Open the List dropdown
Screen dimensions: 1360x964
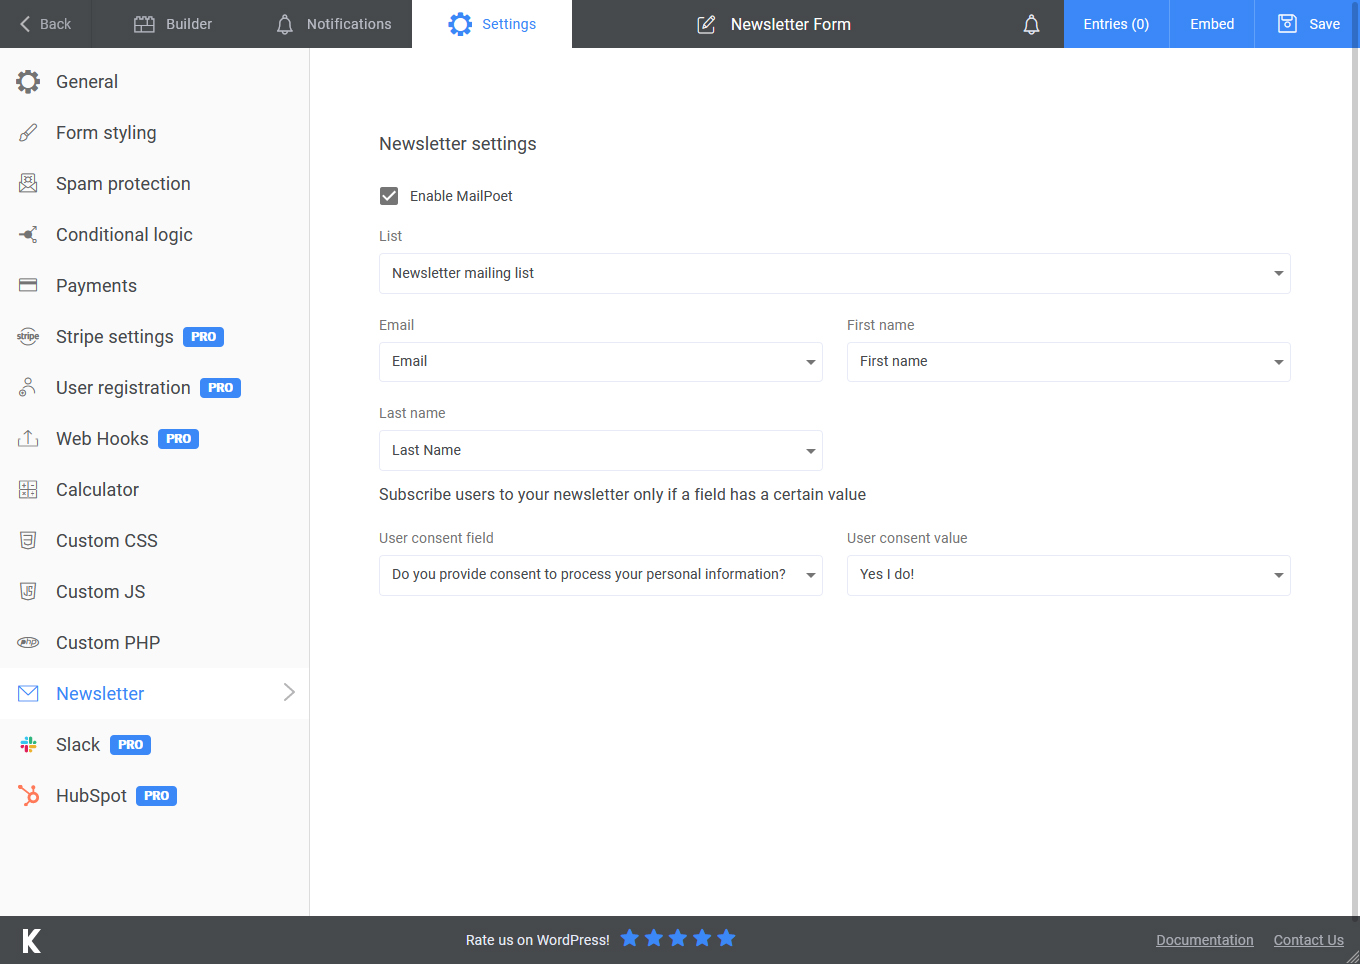tap(835, 273)
